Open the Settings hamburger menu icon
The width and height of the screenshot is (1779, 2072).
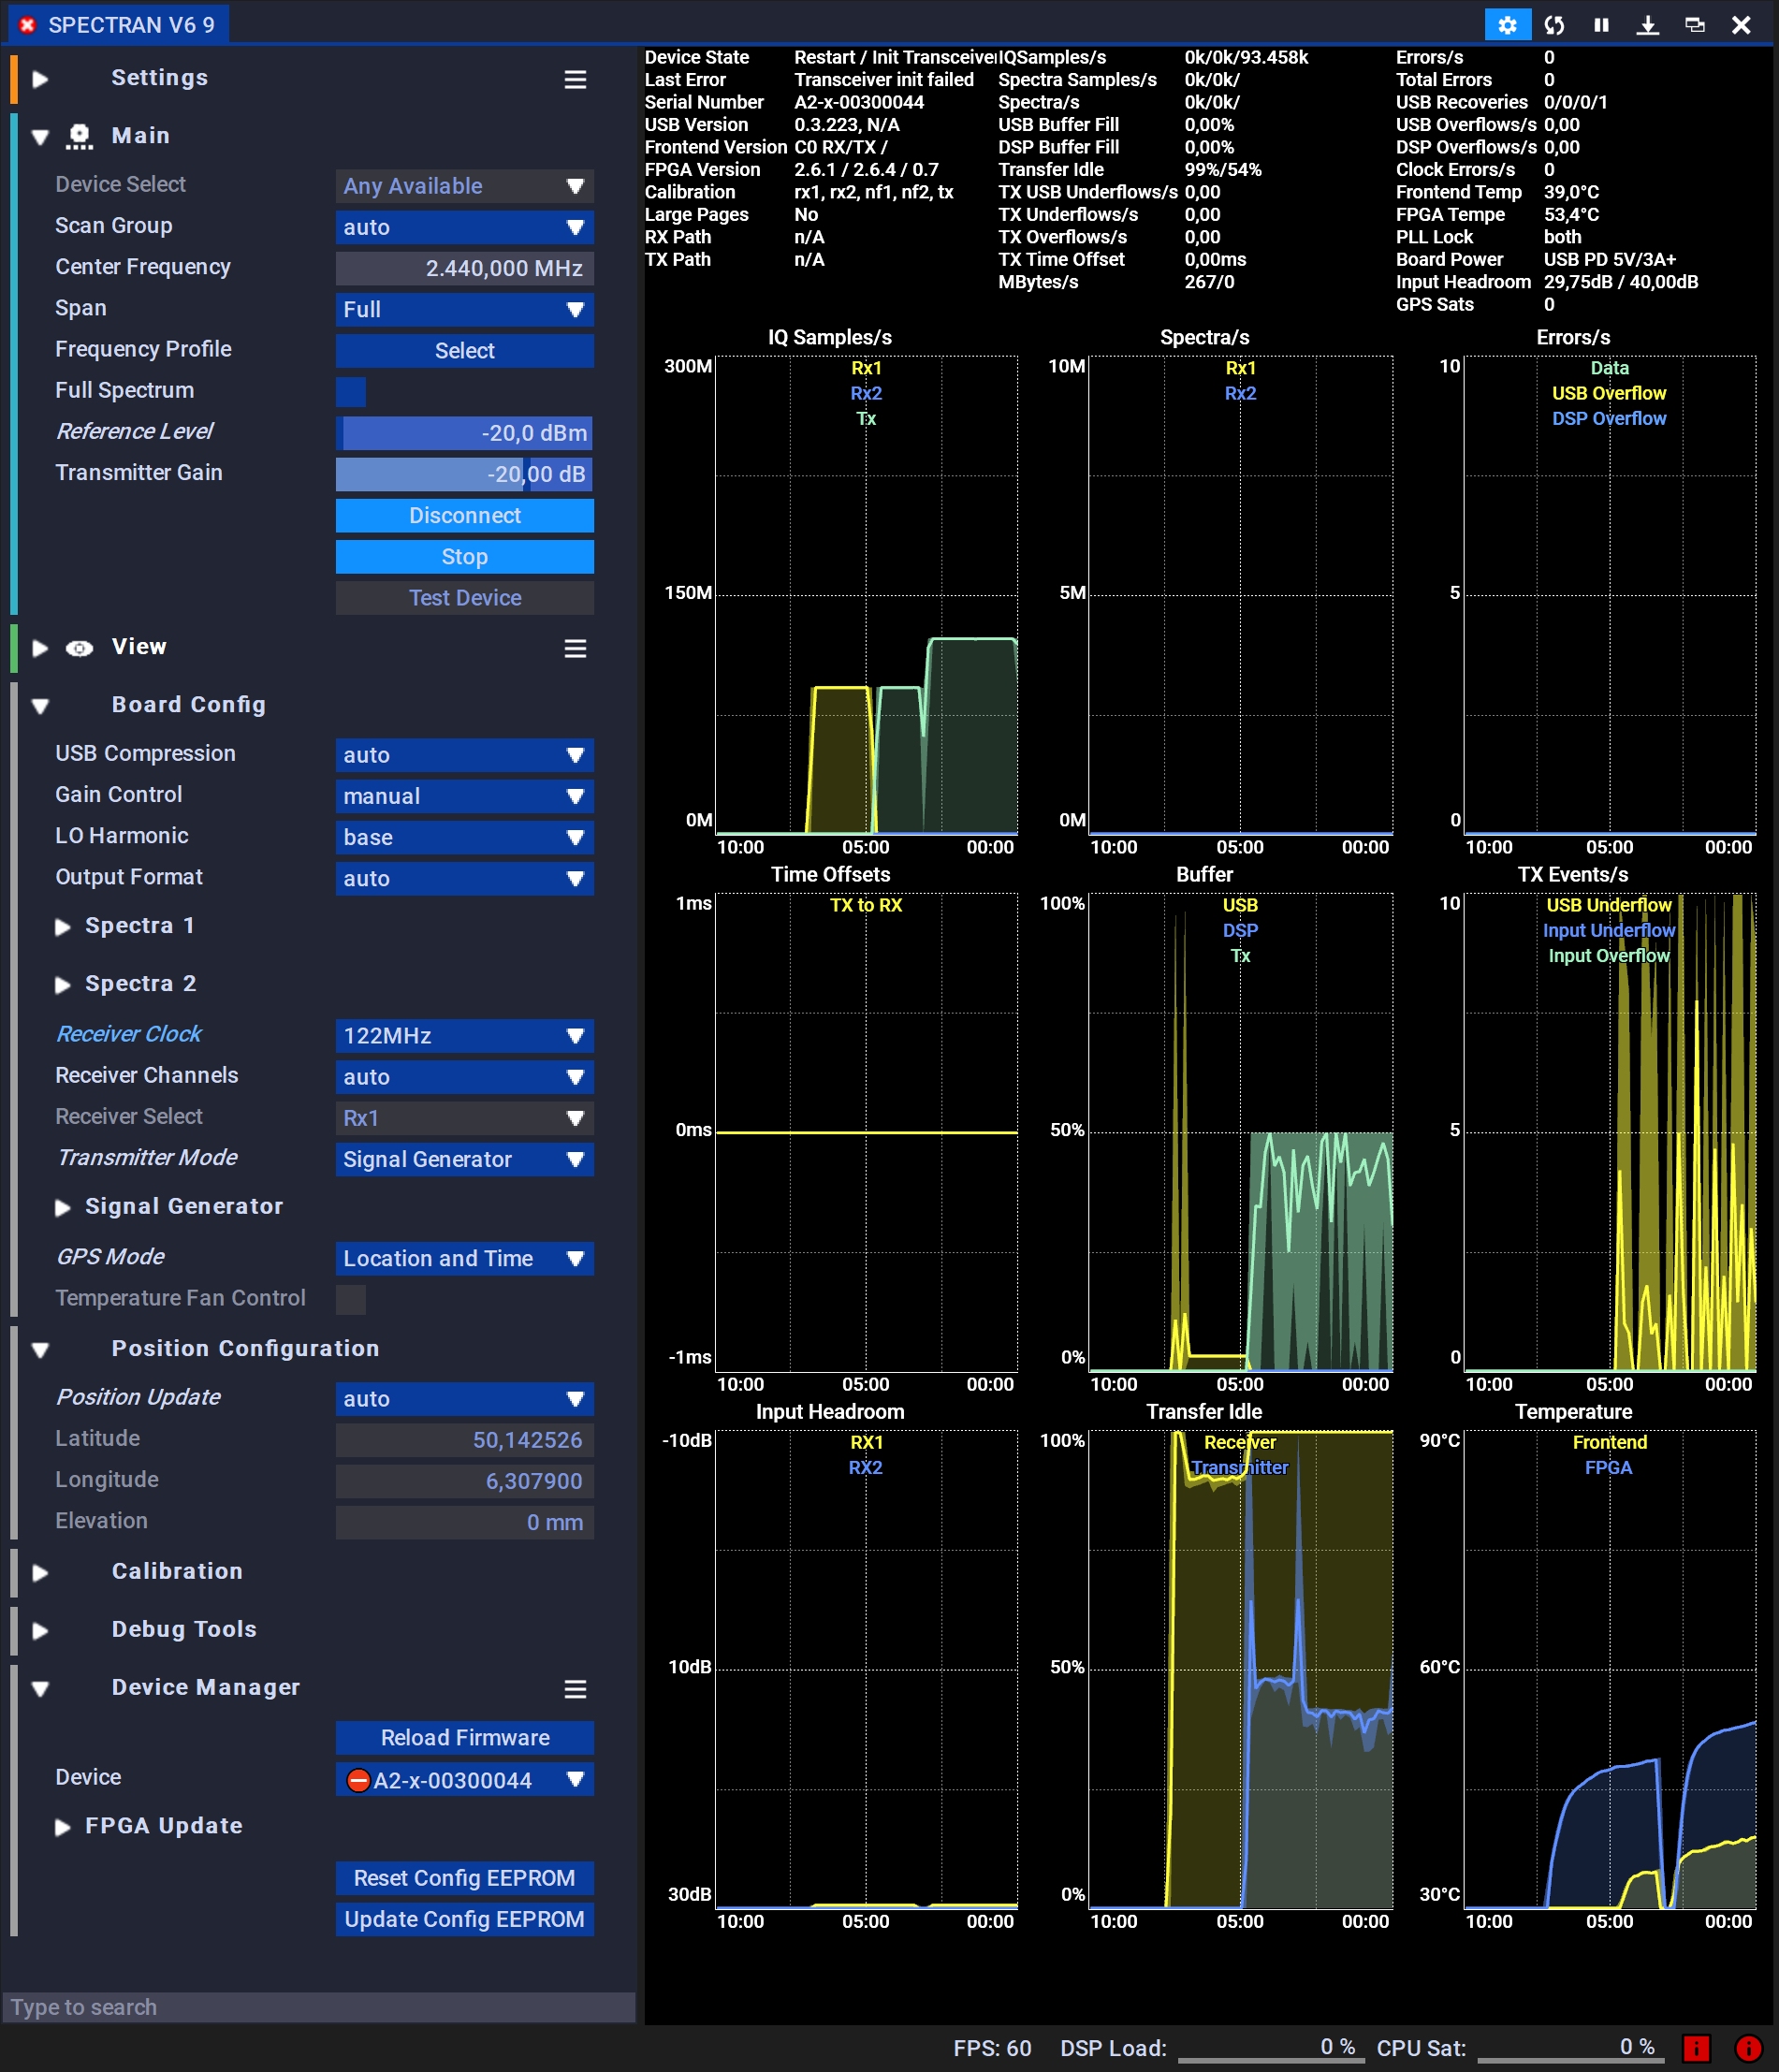click(575, 79)
